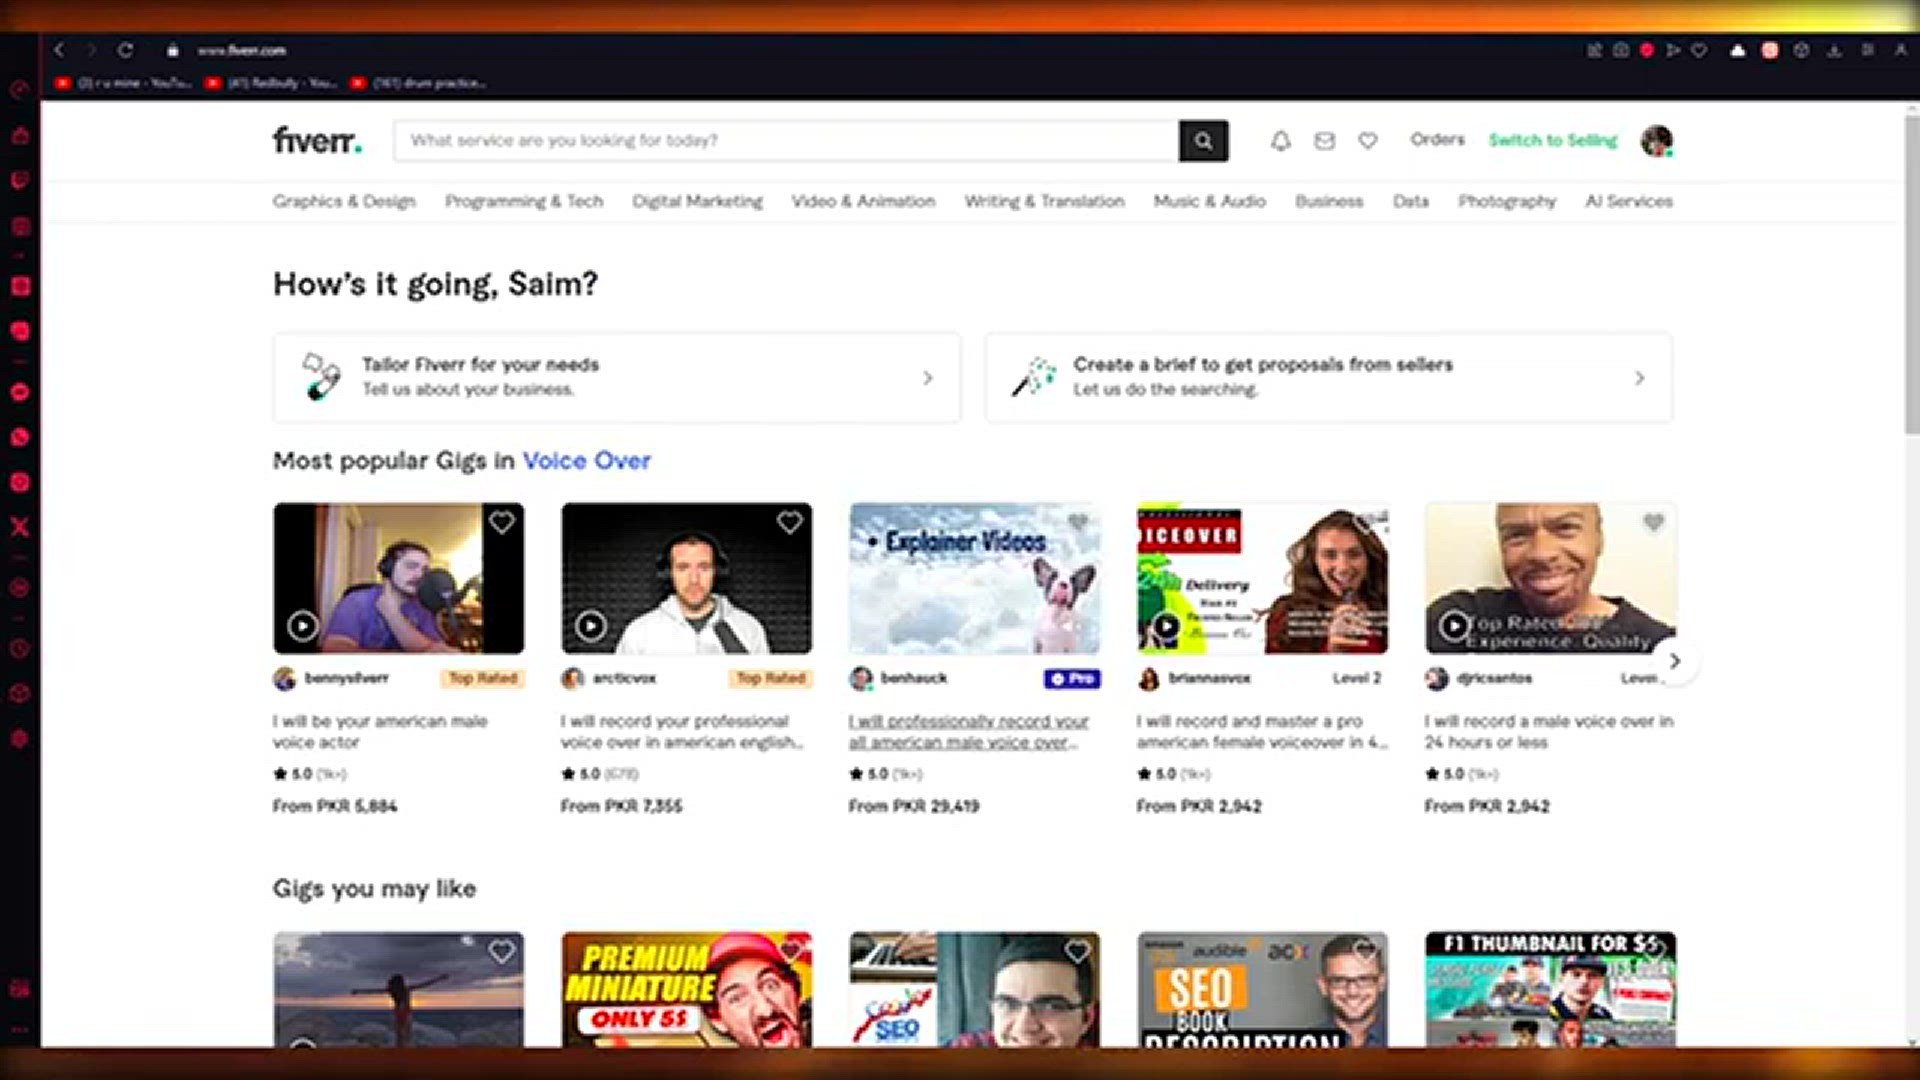The width and height of the screenshot is (1920, 1080).
Task: Open Music & Audio category
Action: tap(1210, 201)
